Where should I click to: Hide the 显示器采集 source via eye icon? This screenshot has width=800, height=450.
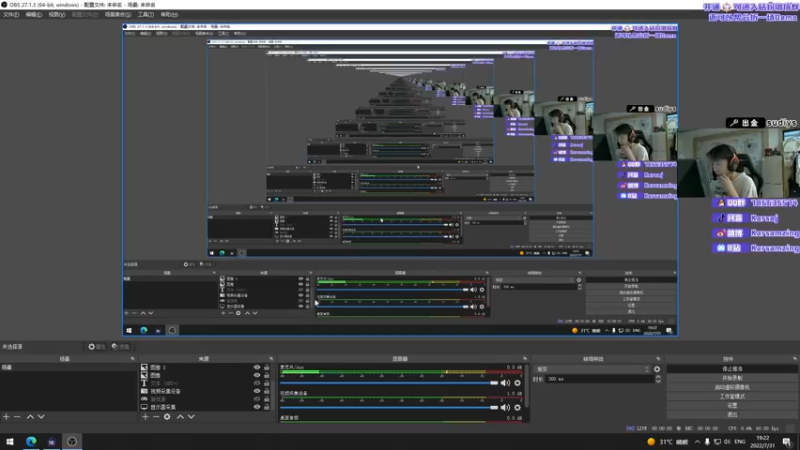click(x=257, y=407)
